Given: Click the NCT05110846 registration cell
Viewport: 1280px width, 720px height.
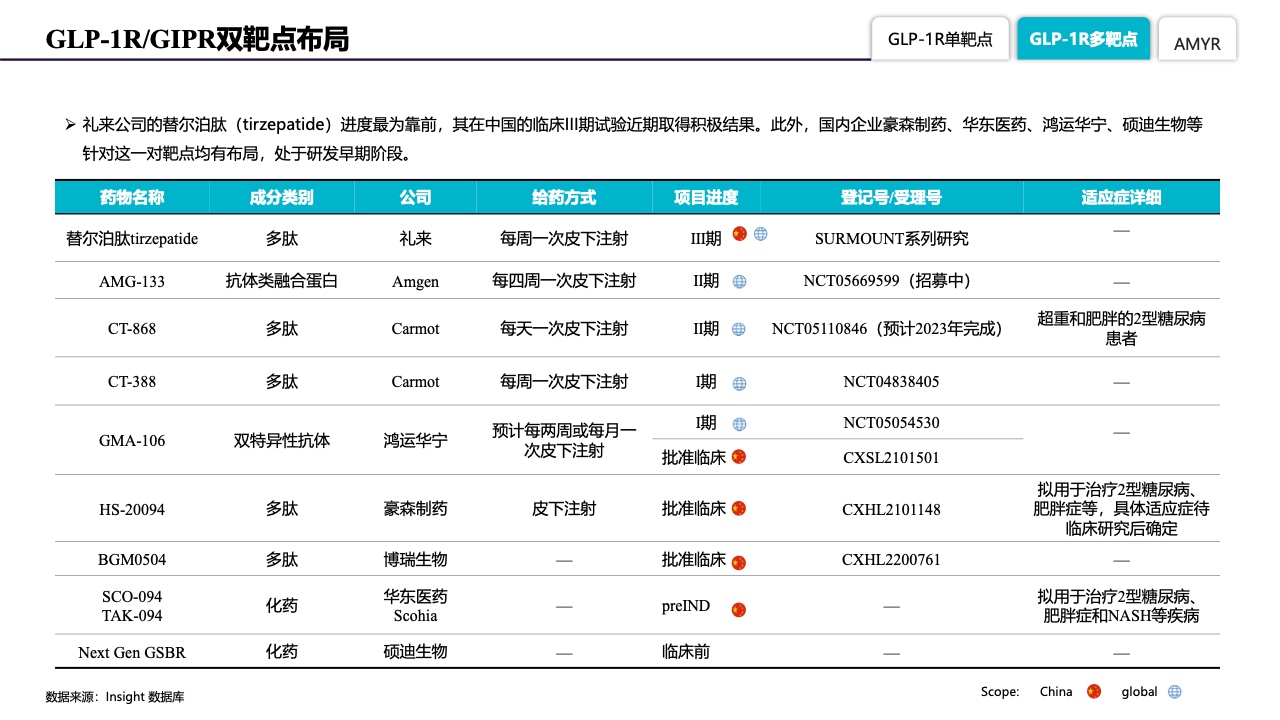Looking at the screenshot, I should [x=891, y=329].
